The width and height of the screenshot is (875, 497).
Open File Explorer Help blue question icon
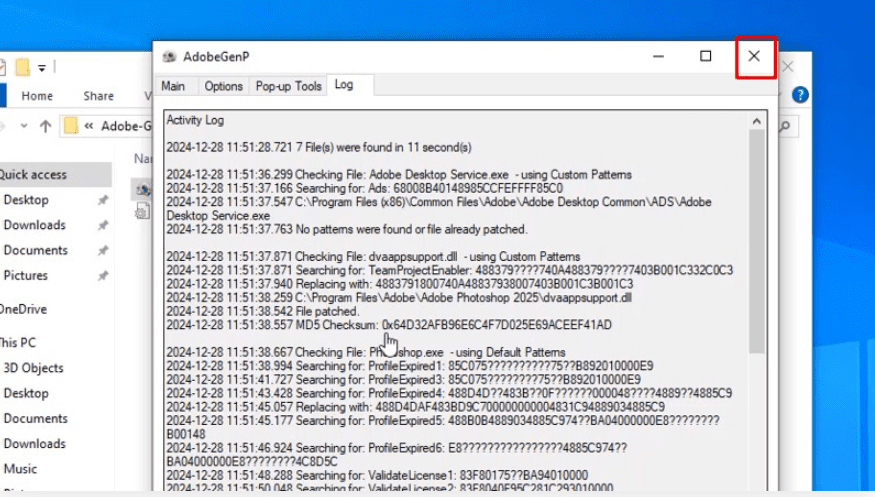coord(800,95)
